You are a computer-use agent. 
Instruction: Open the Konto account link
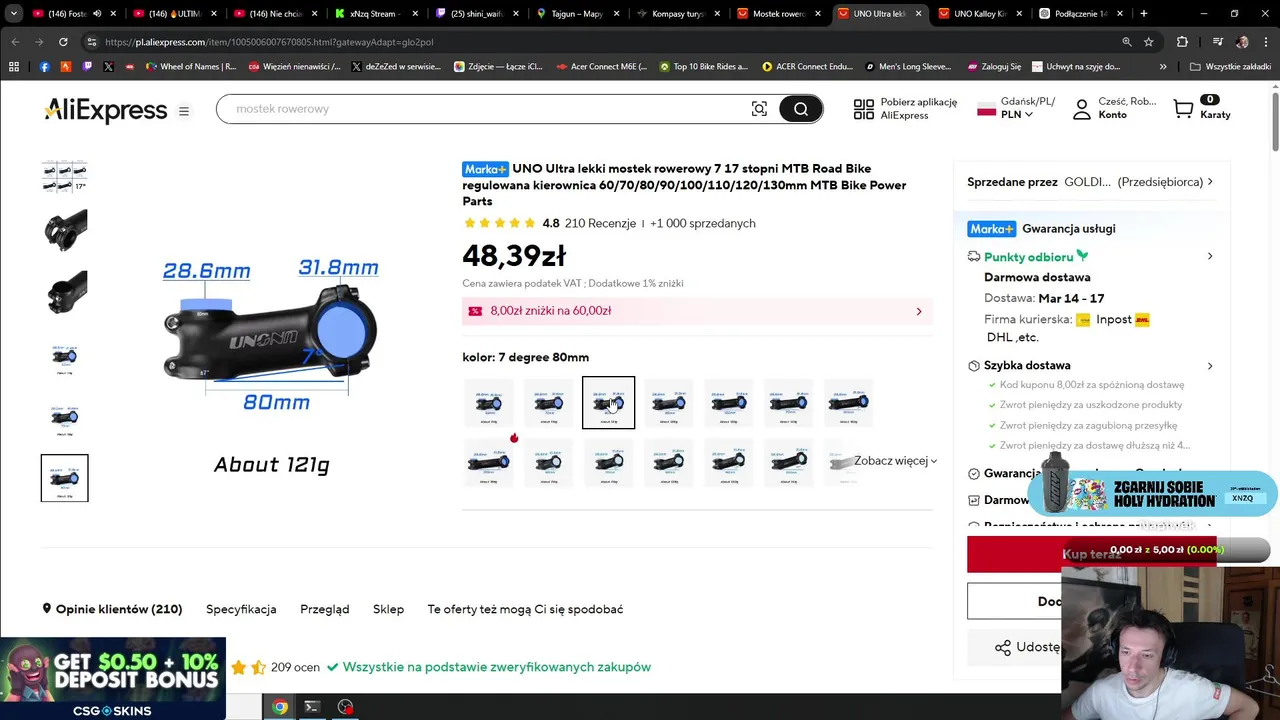(x=1113, y=115)
